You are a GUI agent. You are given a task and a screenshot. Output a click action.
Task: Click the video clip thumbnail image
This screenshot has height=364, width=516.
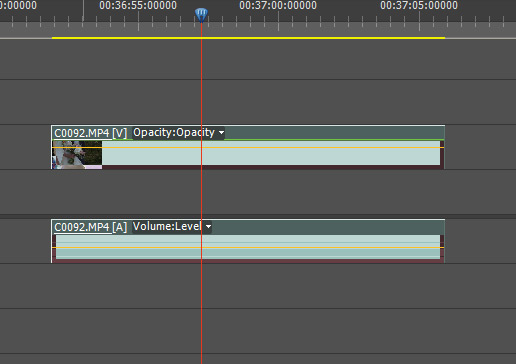point(77,155)
